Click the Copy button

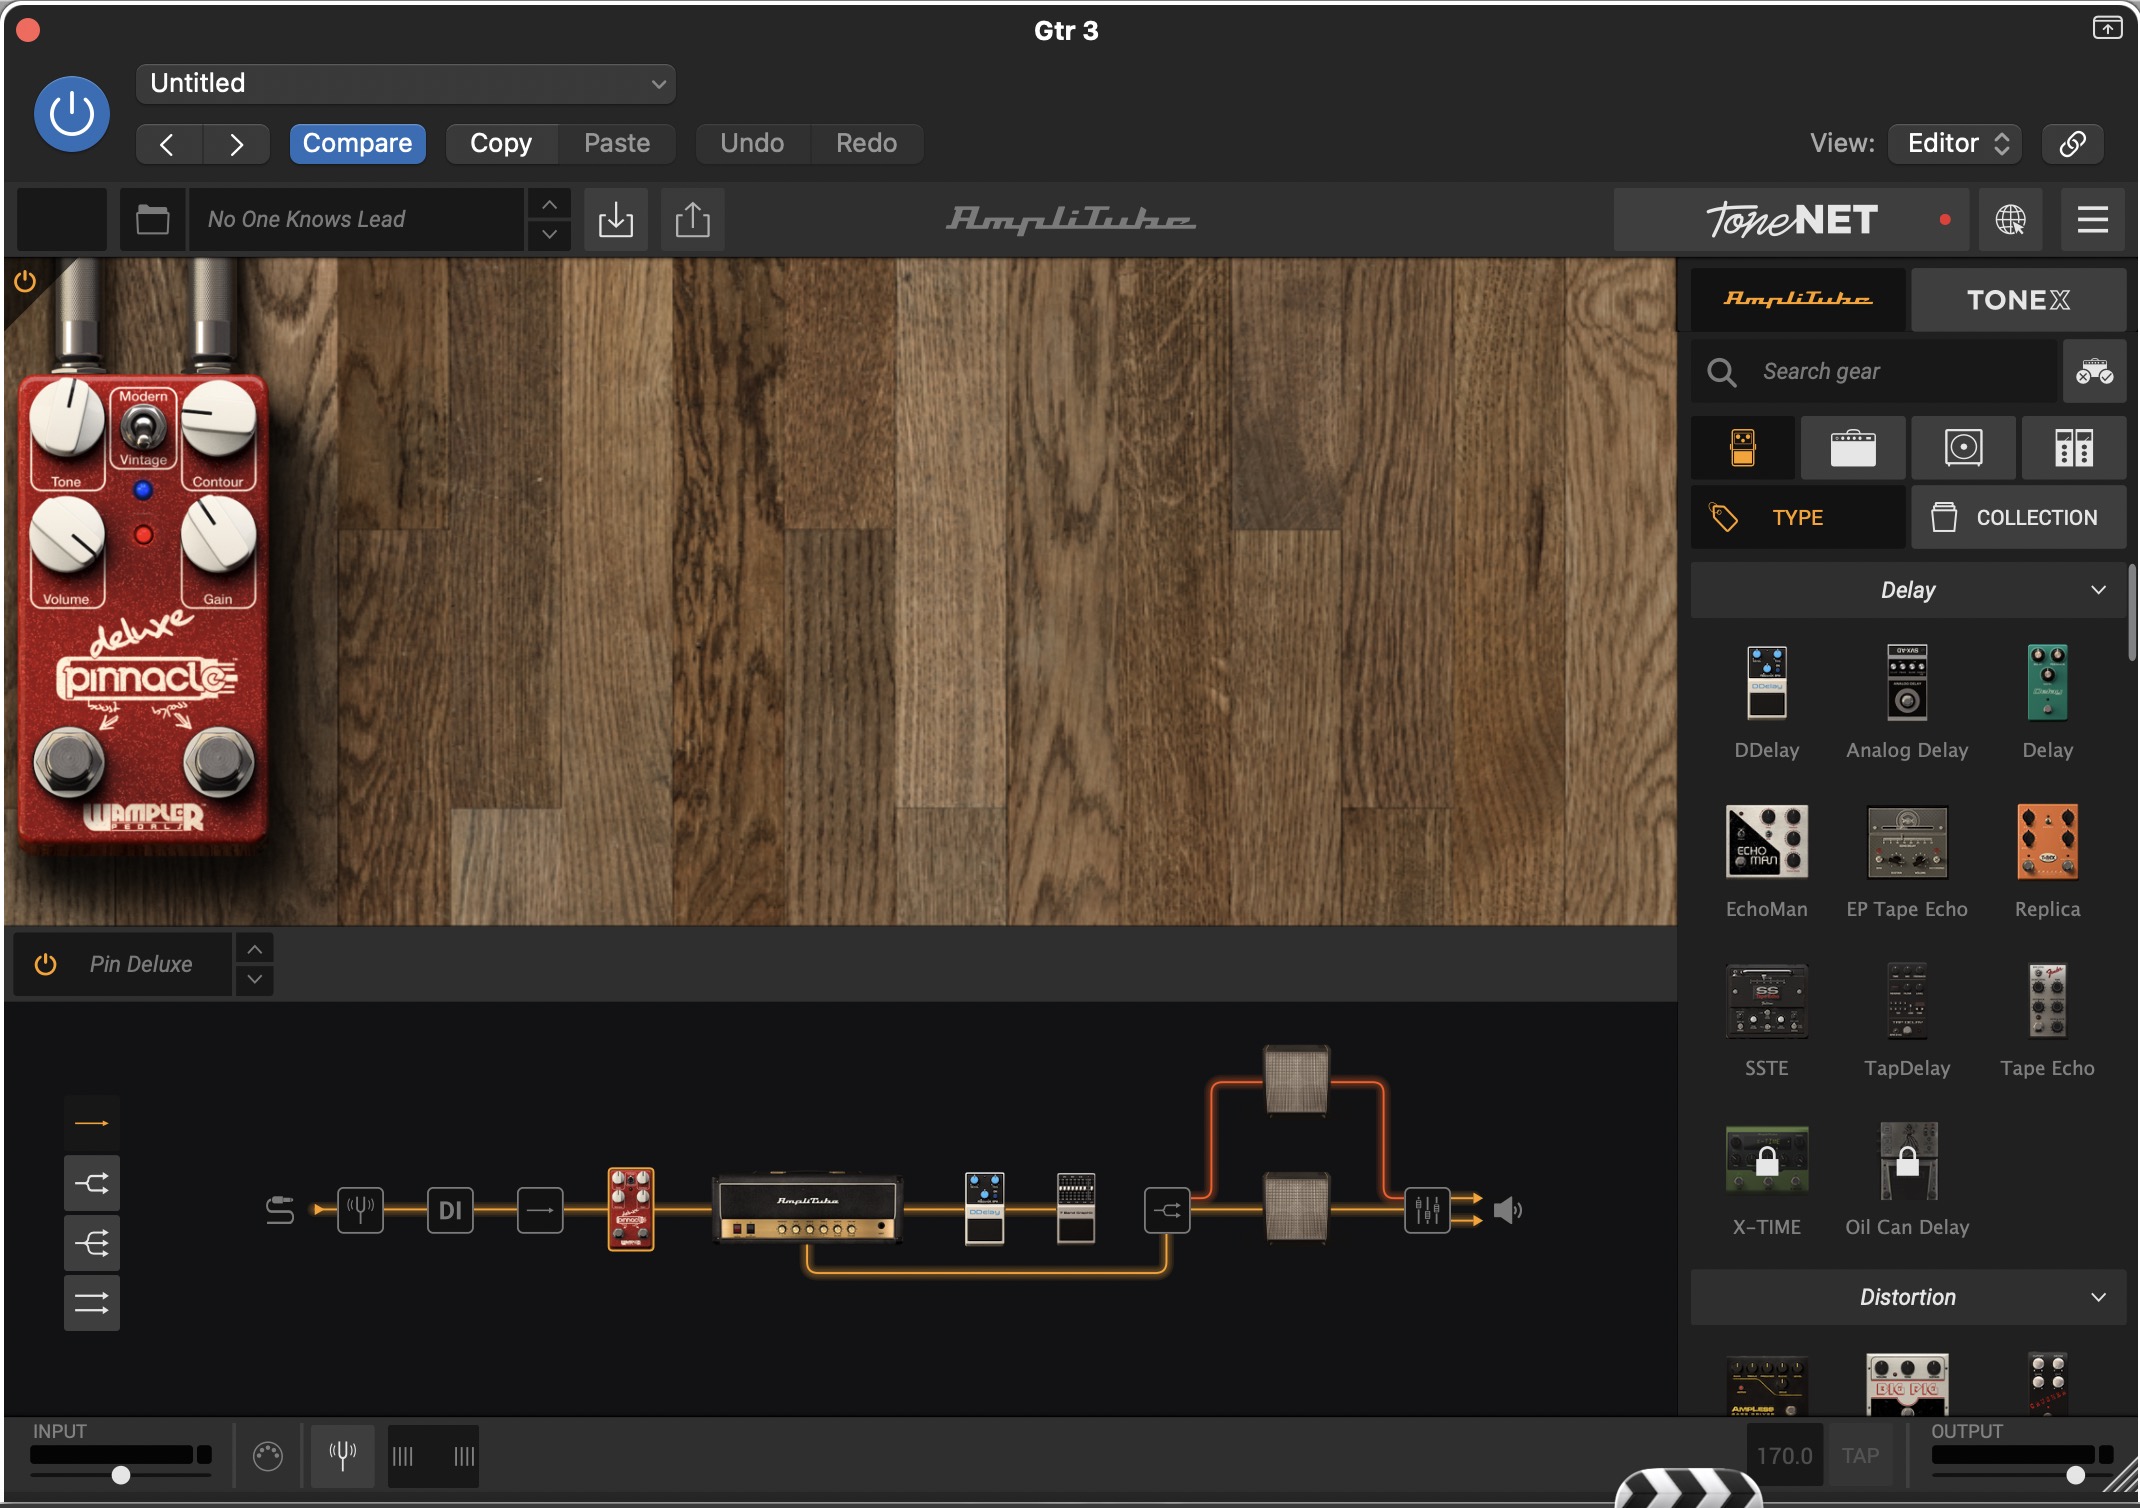501,143
